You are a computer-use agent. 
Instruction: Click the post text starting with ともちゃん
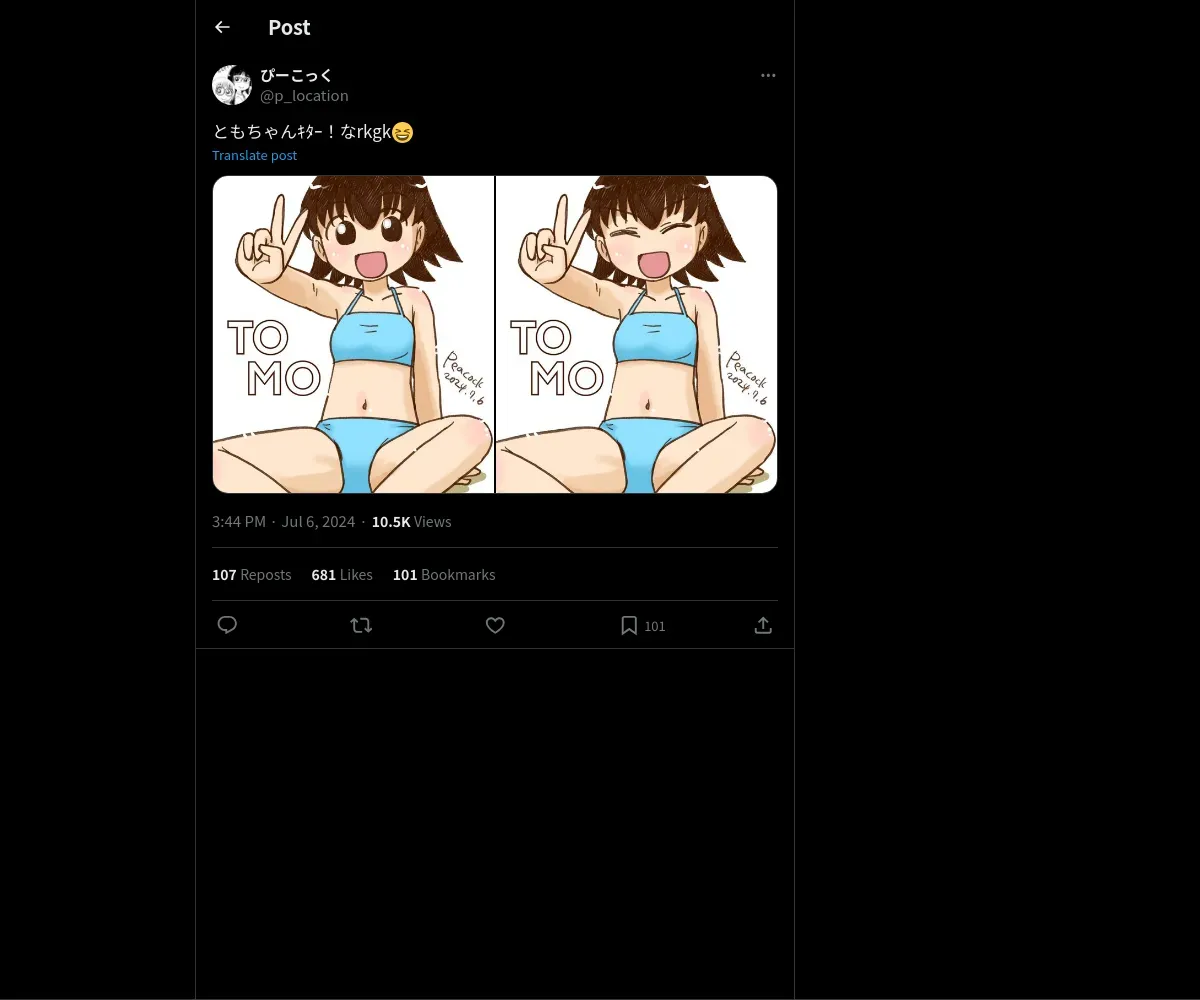[x=302, y=132]
